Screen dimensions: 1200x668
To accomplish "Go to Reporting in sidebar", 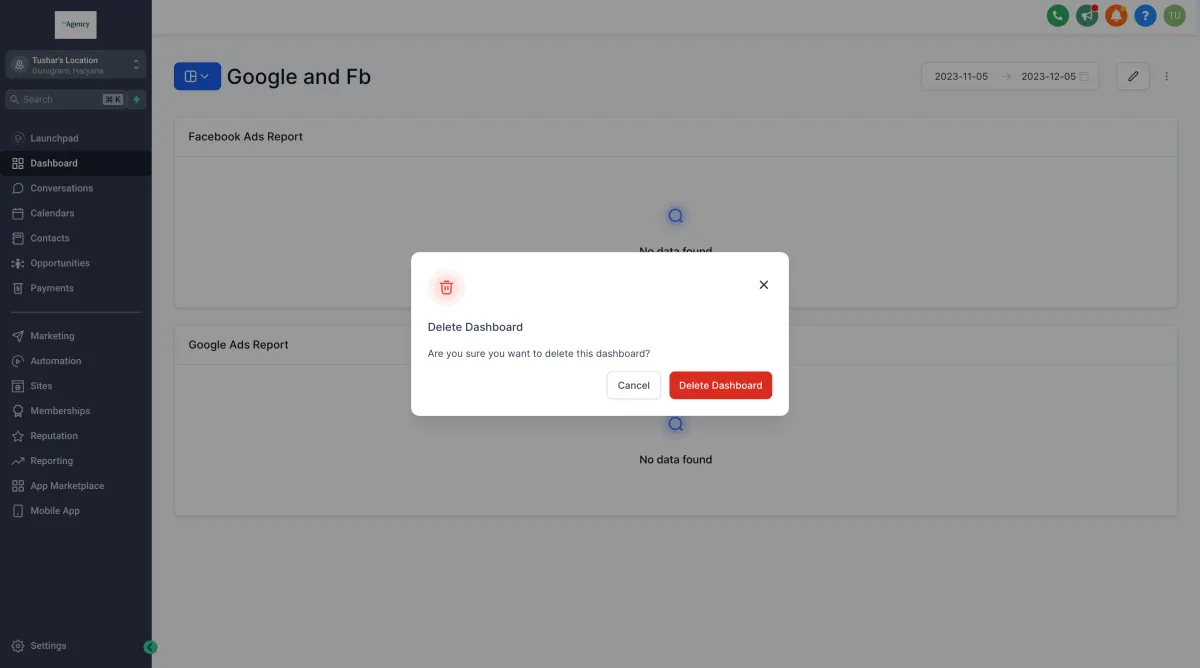I will (x=76, y=461).
